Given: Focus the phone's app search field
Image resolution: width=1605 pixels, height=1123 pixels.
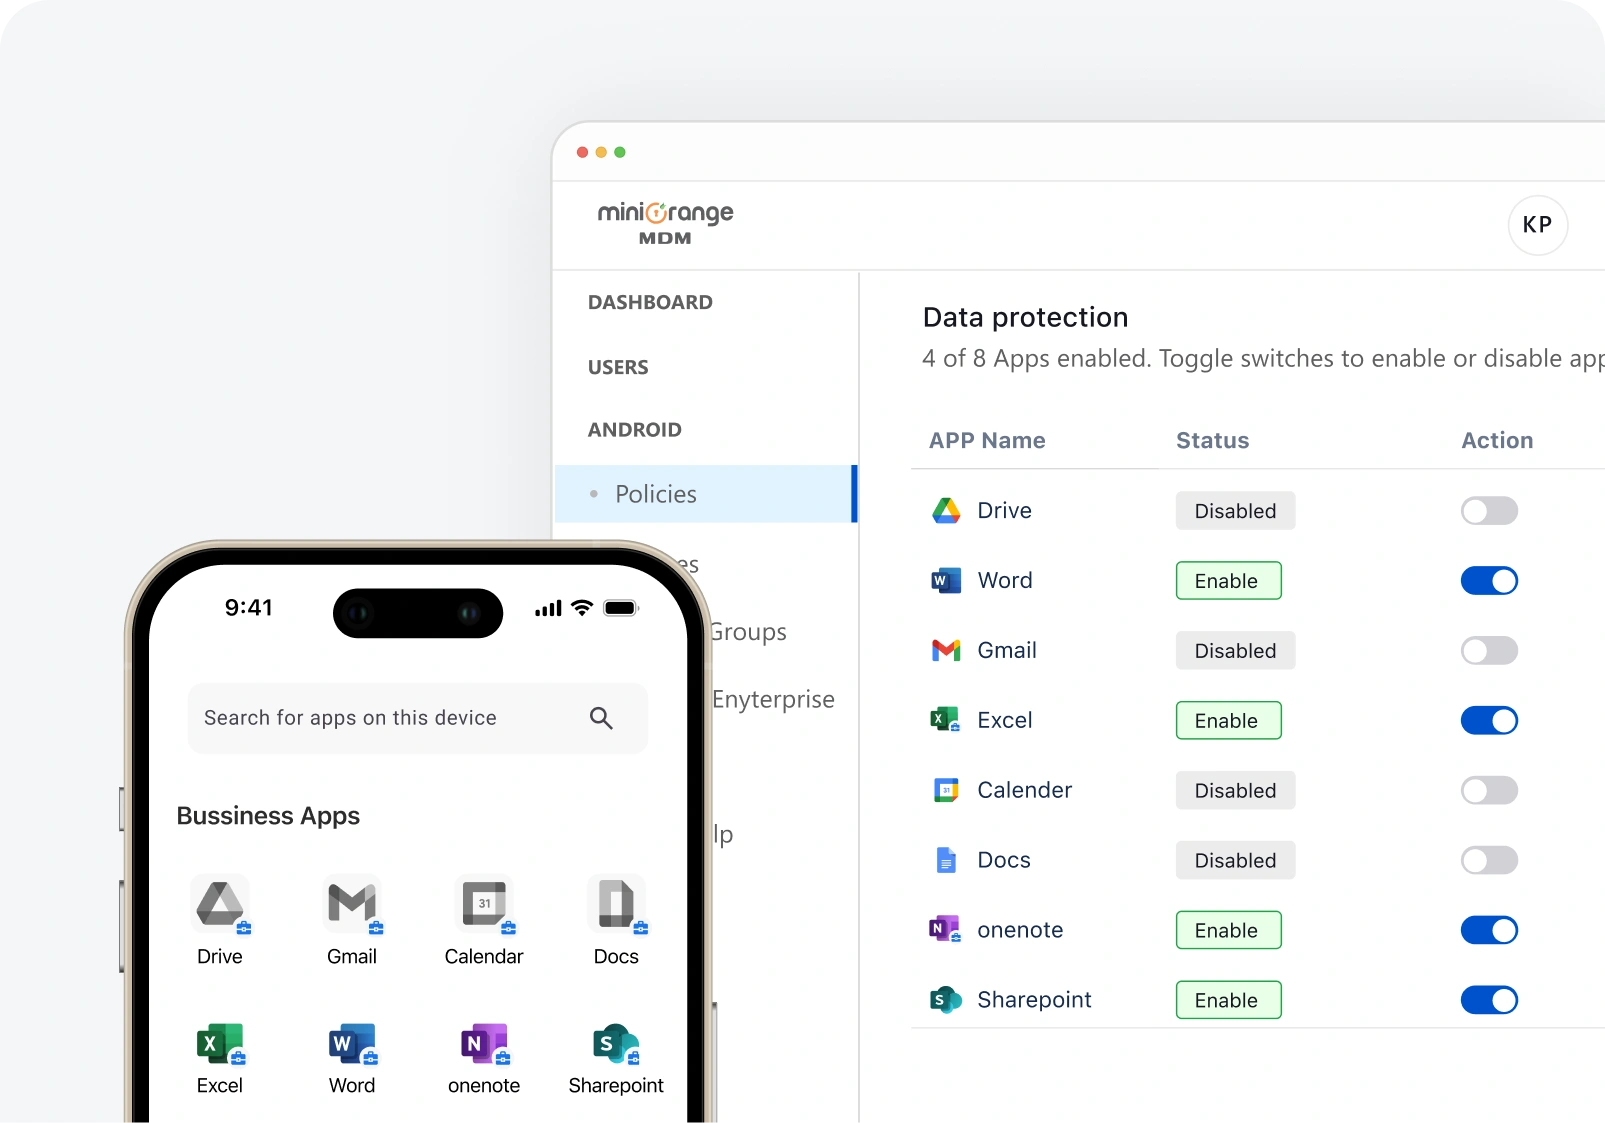Looking at the screenshot, I should [418, 718].
